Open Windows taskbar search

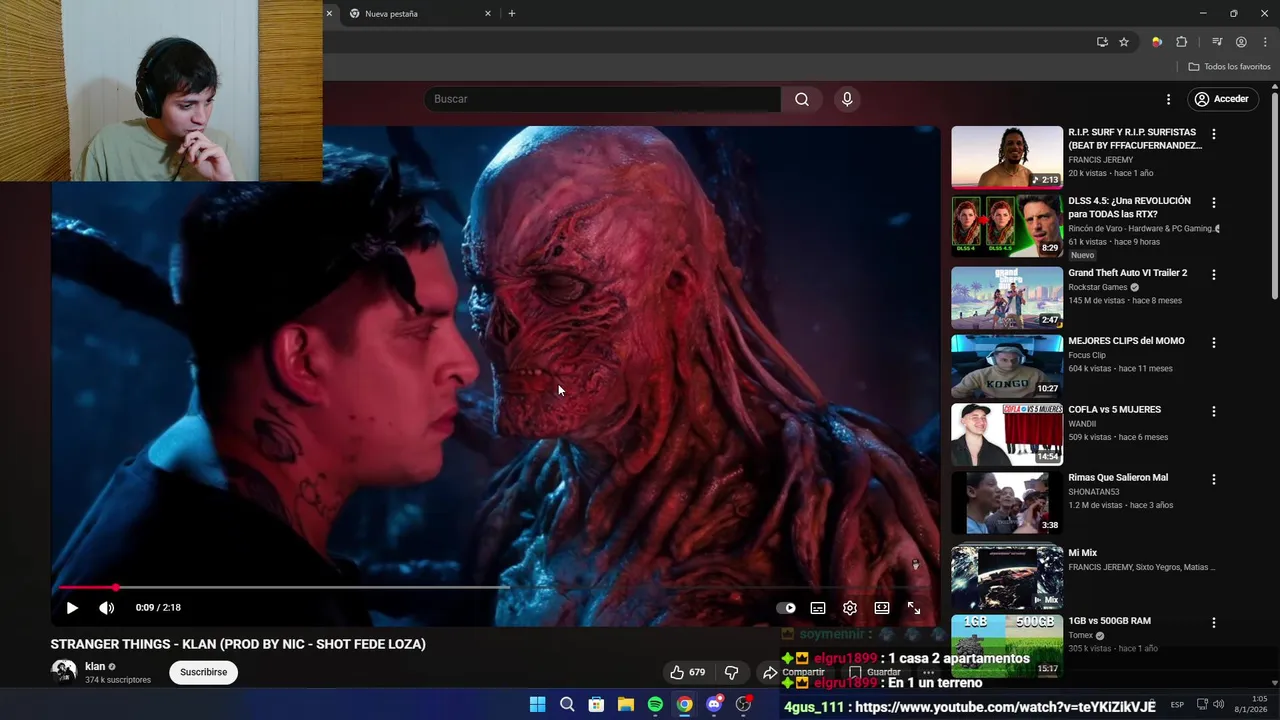pos(567,704)
